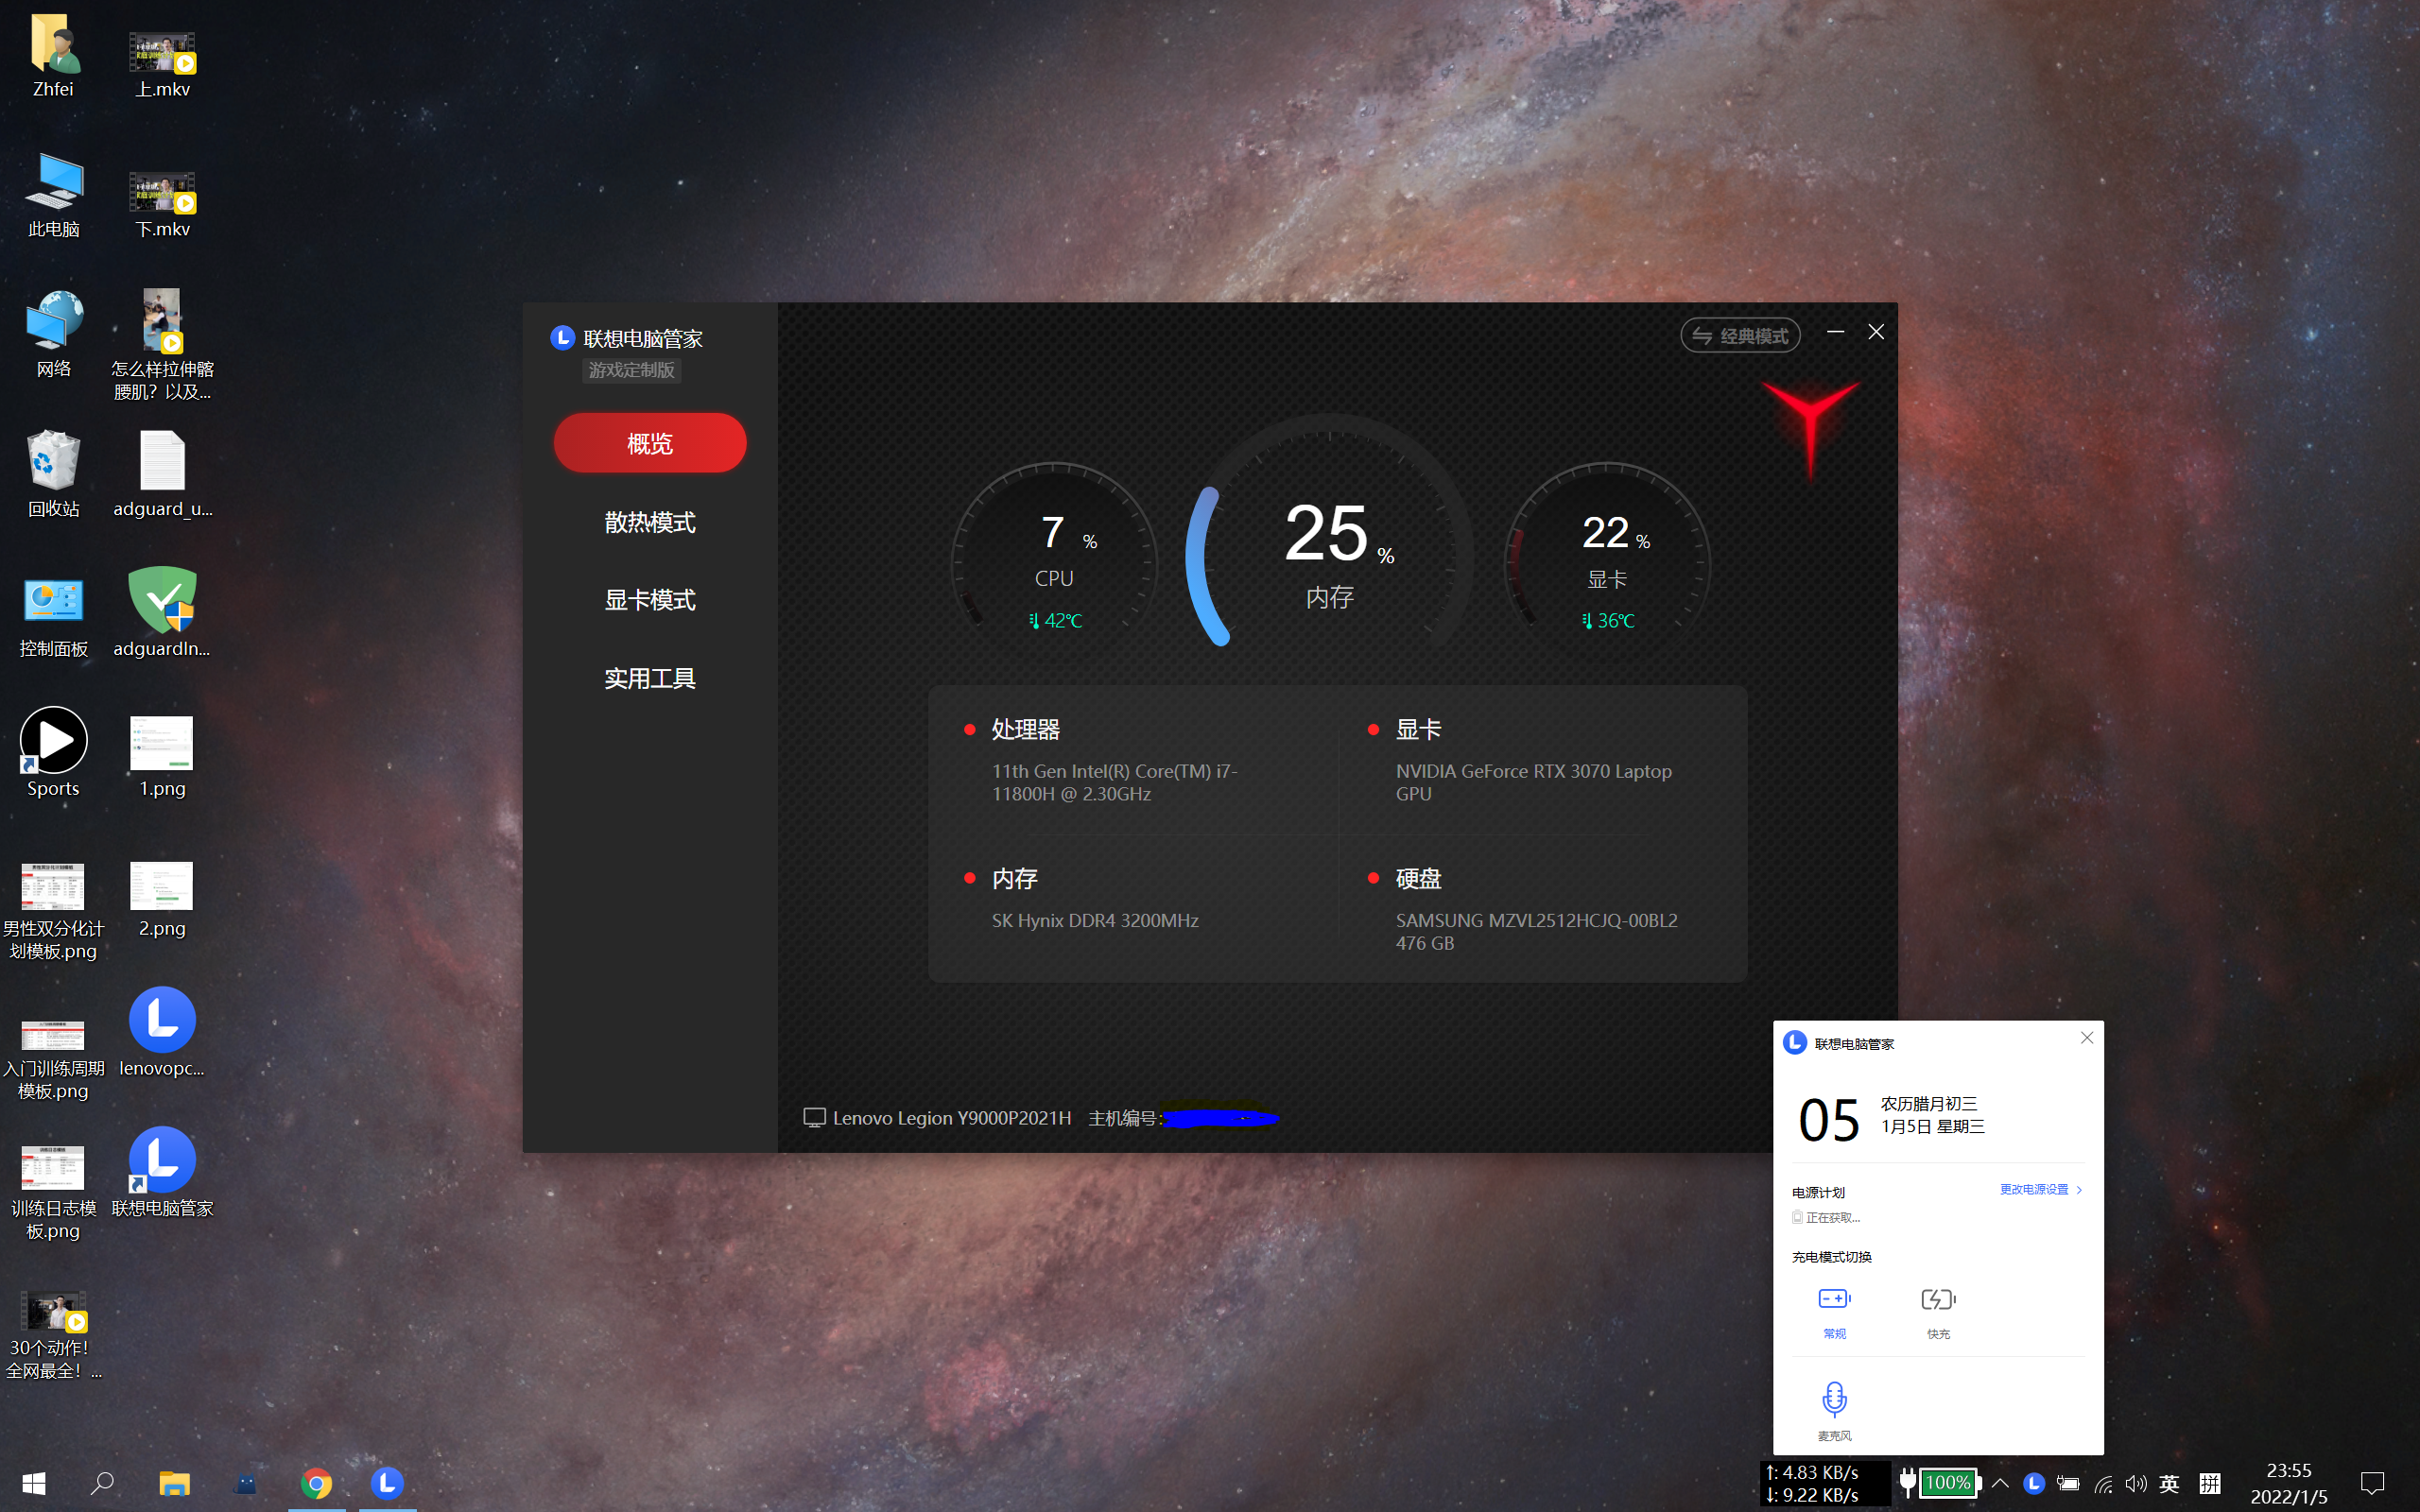
Task: Select Zhfei user folder on desktop
Action: [53, 55]
